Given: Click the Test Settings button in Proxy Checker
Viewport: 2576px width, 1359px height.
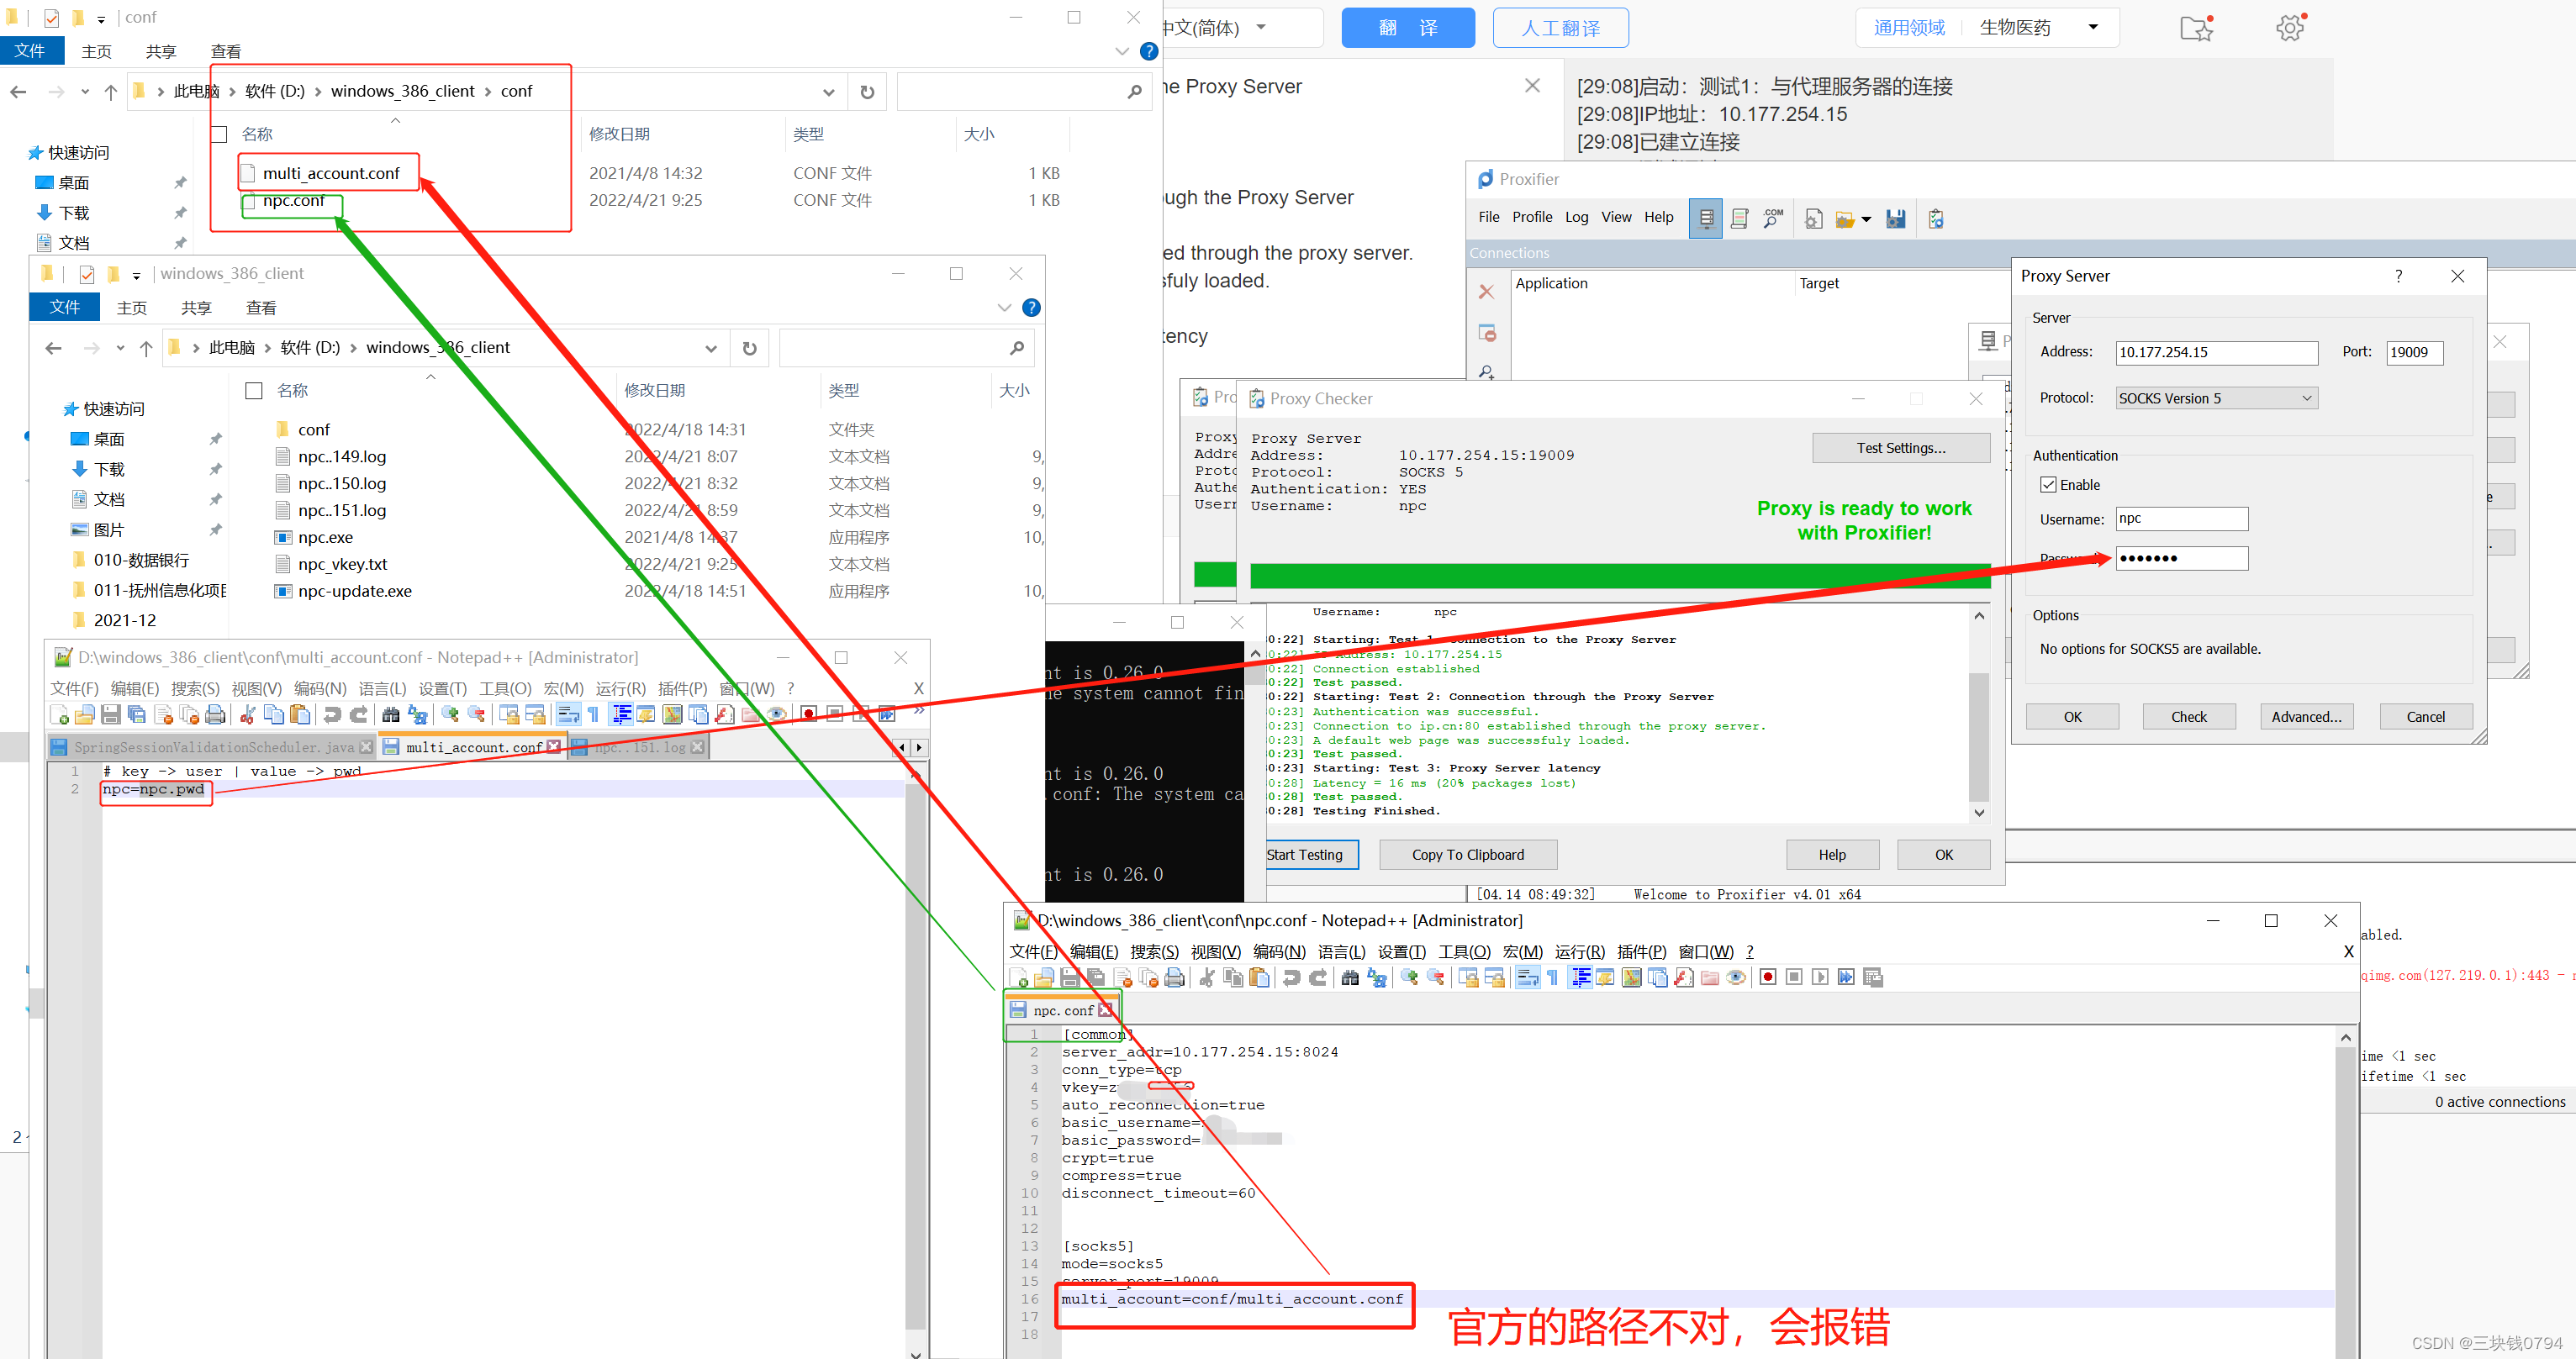Looking at the screenshot, I should tap(1900, 447).
